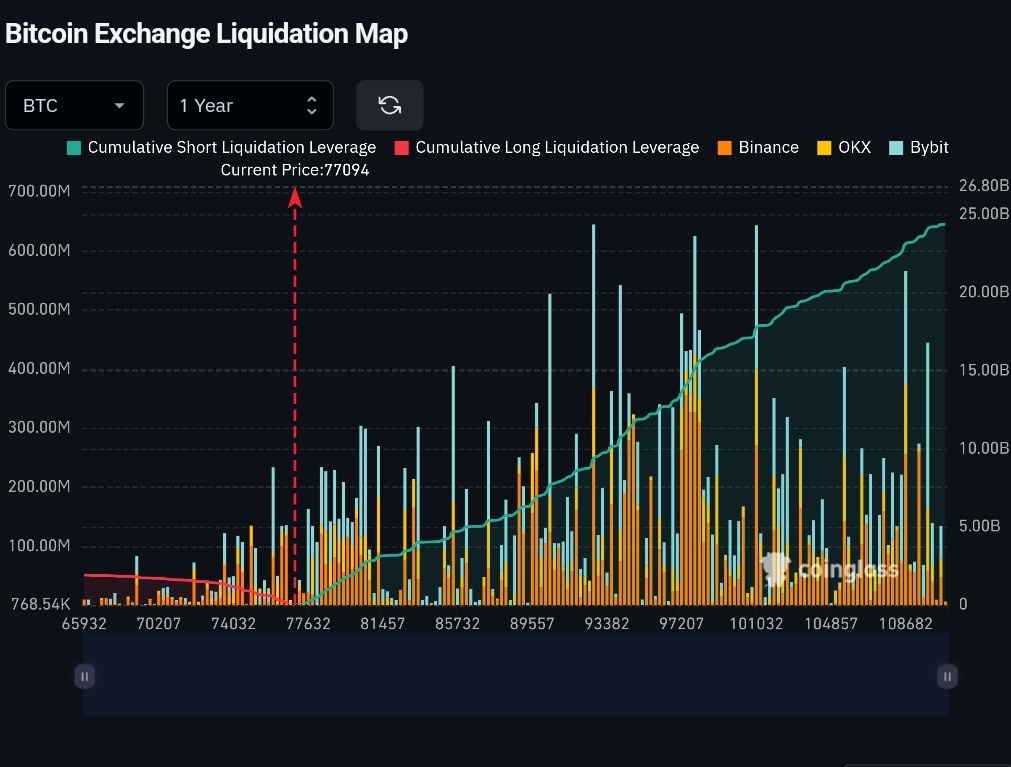Click the Bitcoin Exchange Liquidation Map title
1011x767 pixels.
pos(206,34)
